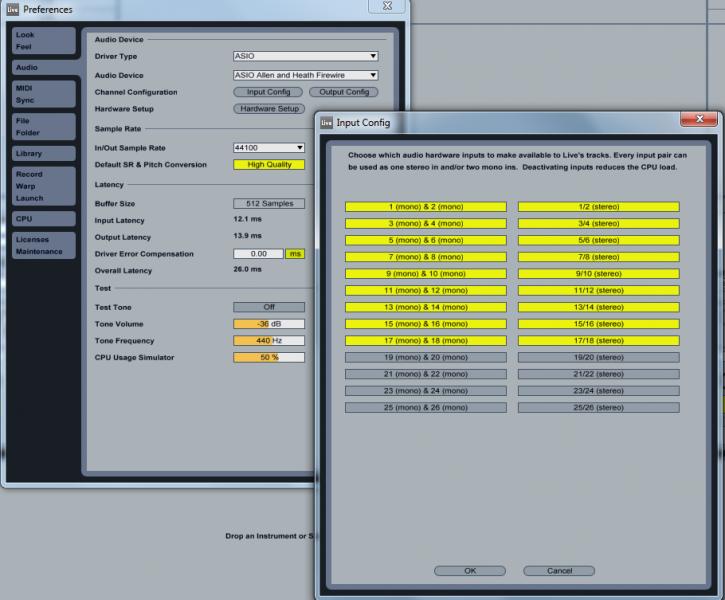Close the Preferences window

click(x=387, y=6)
